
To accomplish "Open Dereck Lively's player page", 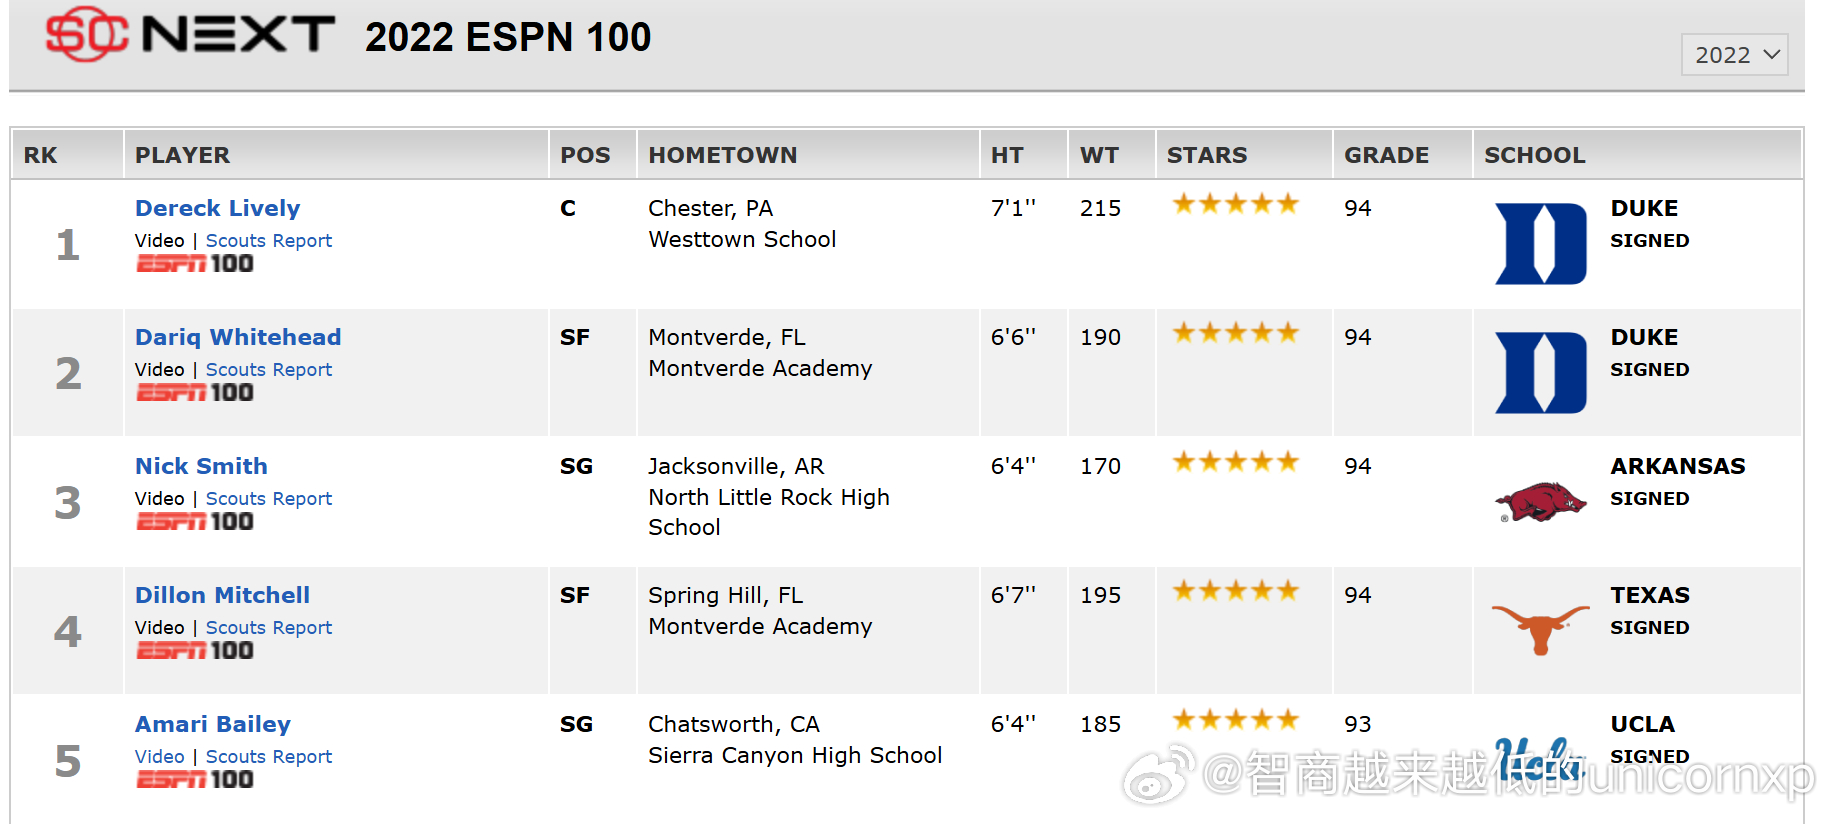I will [x=218, y=208].
